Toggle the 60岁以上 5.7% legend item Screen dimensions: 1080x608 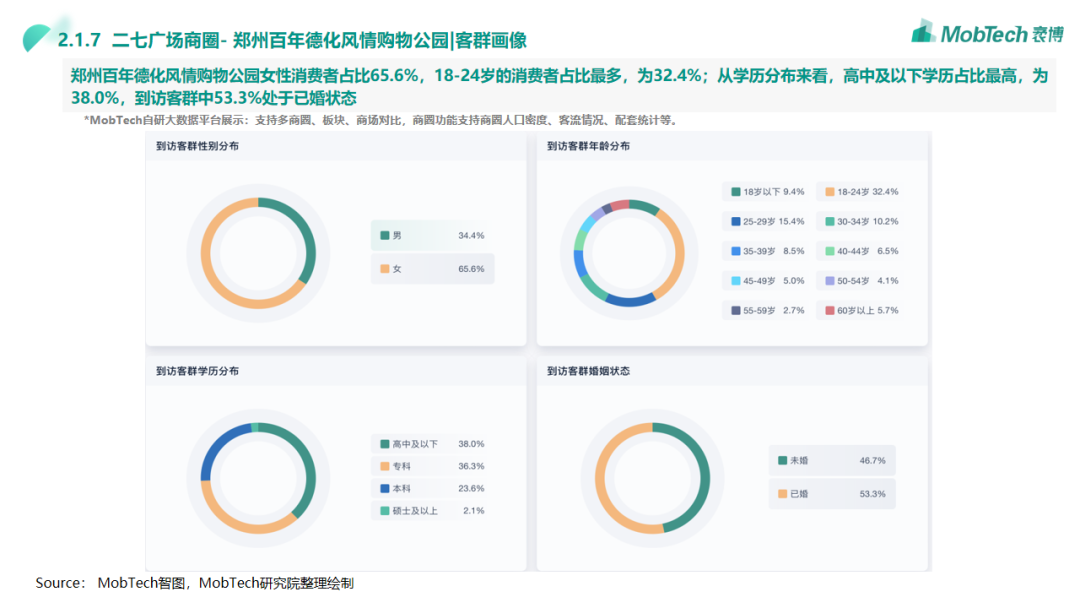(861, 310)
